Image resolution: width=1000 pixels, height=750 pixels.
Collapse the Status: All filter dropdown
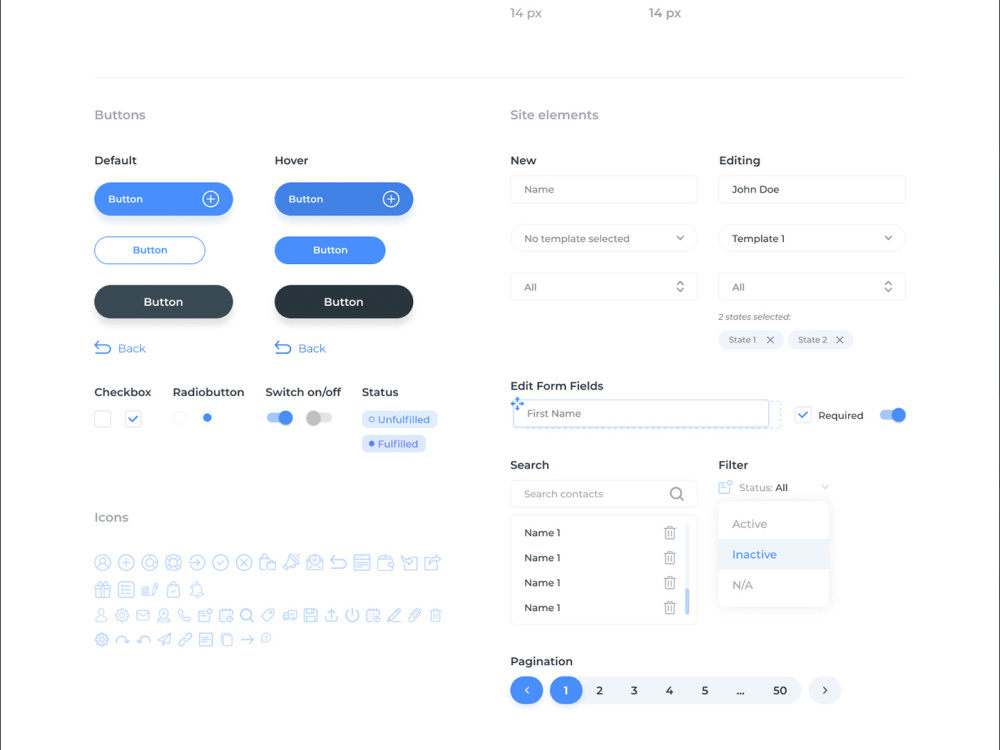pyautogui.click(x=773, y=488)
